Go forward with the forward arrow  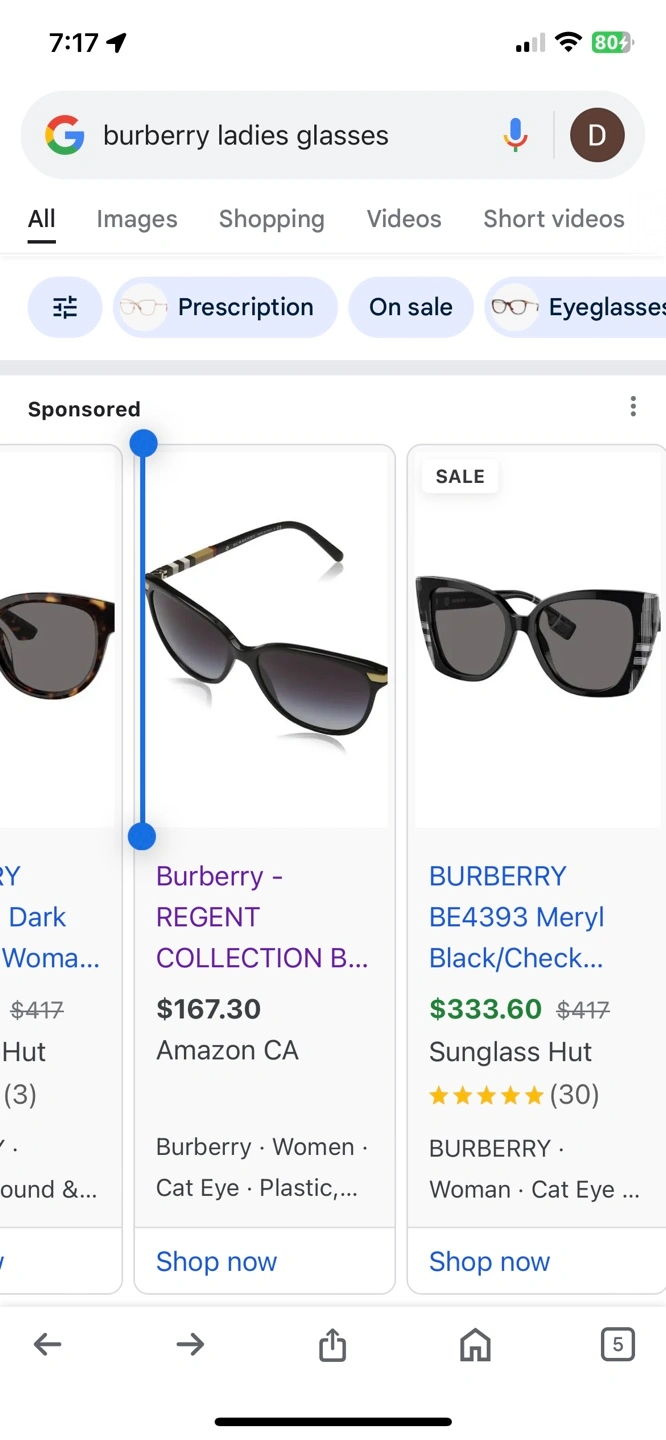click(190, 1345)
